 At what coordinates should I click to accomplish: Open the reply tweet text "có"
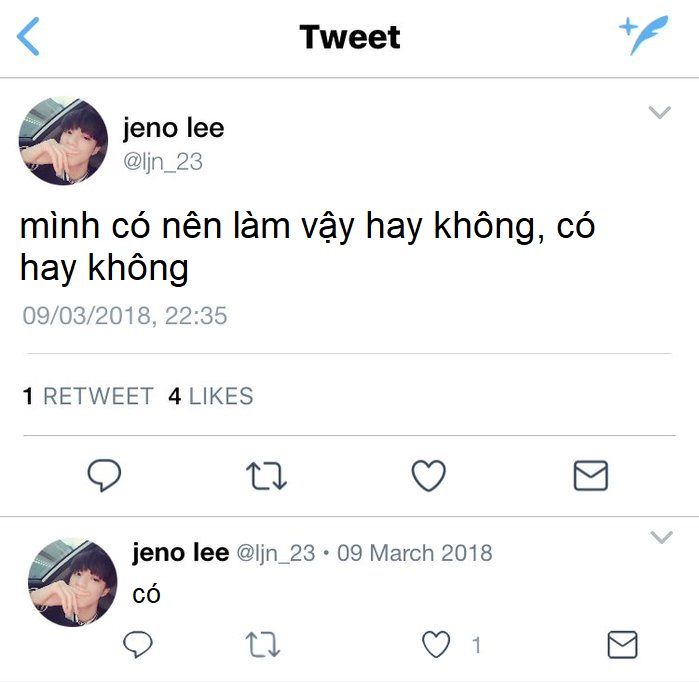(x=146, y=594)
